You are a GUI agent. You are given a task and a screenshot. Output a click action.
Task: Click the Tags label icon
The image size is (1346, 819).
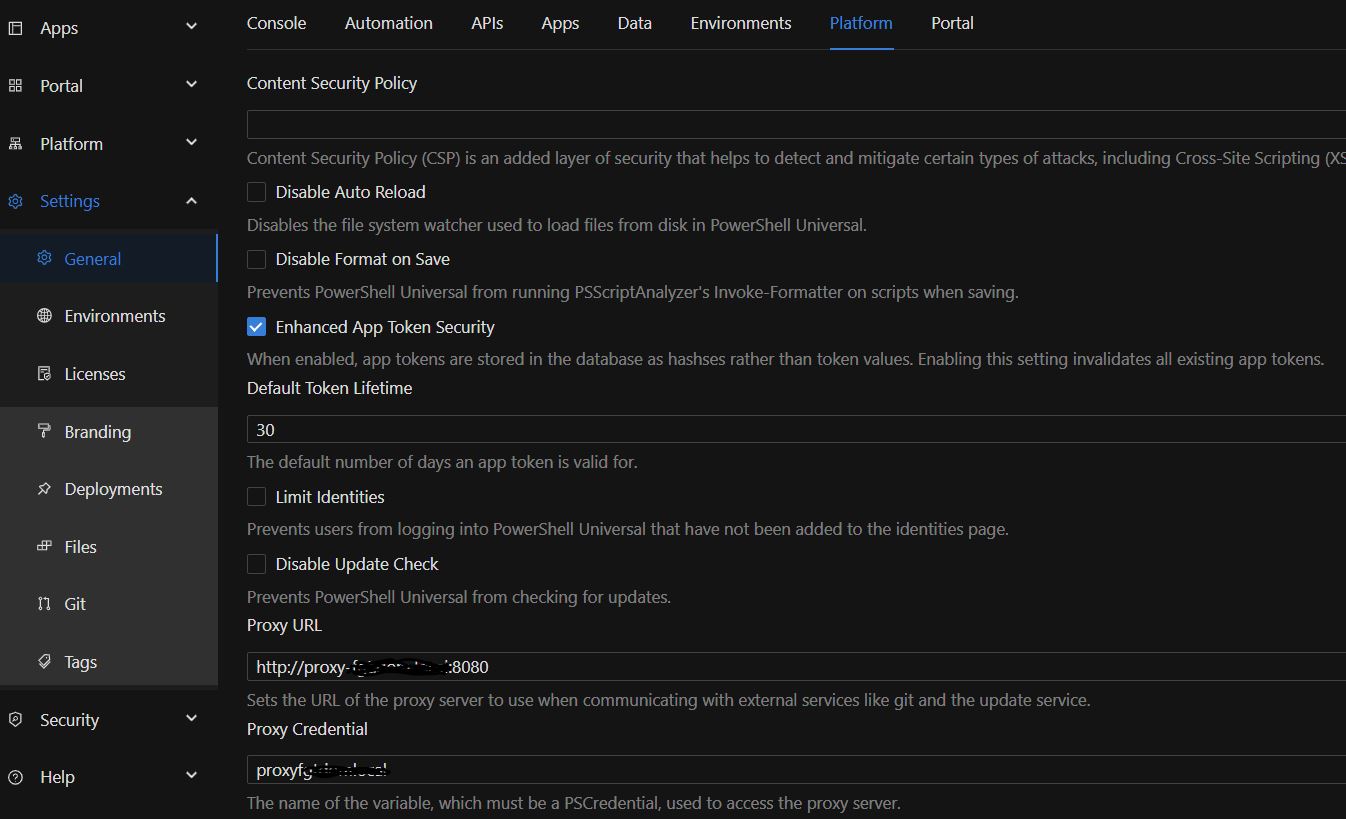pos(44,661)
